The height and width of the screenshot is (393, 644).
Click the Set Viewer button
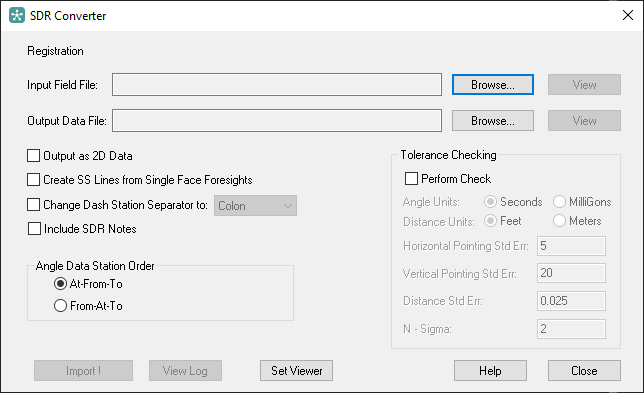click(x=297, y=370)
